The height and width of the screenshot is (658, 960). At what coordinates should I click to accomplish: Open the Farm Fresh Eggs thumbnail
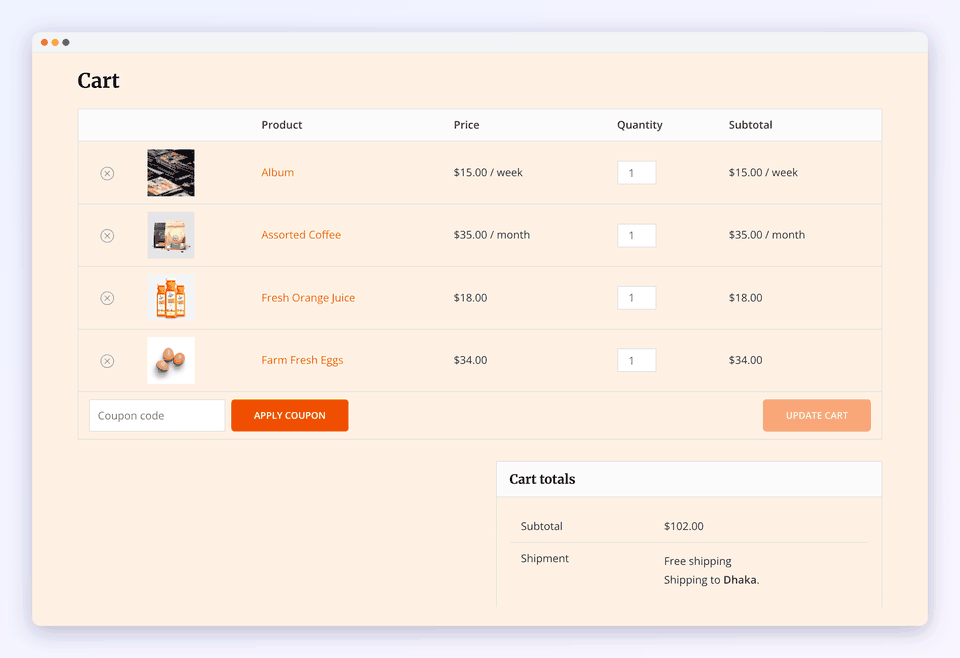[171, 361]
